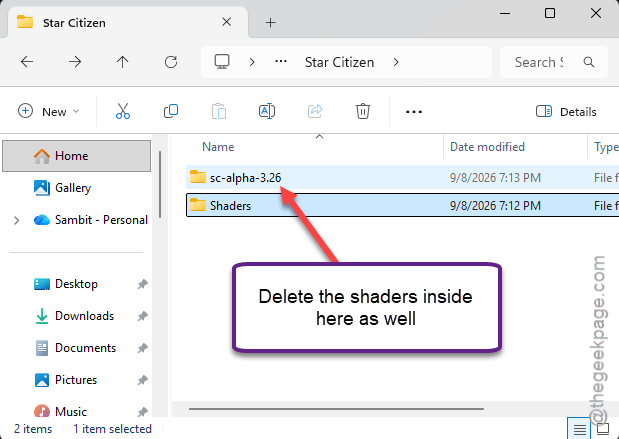The width and height of the screenshot is (619, 439).
Task: Expand the chevron after Star Citizen breadcrumb
Action: point(396,62)
